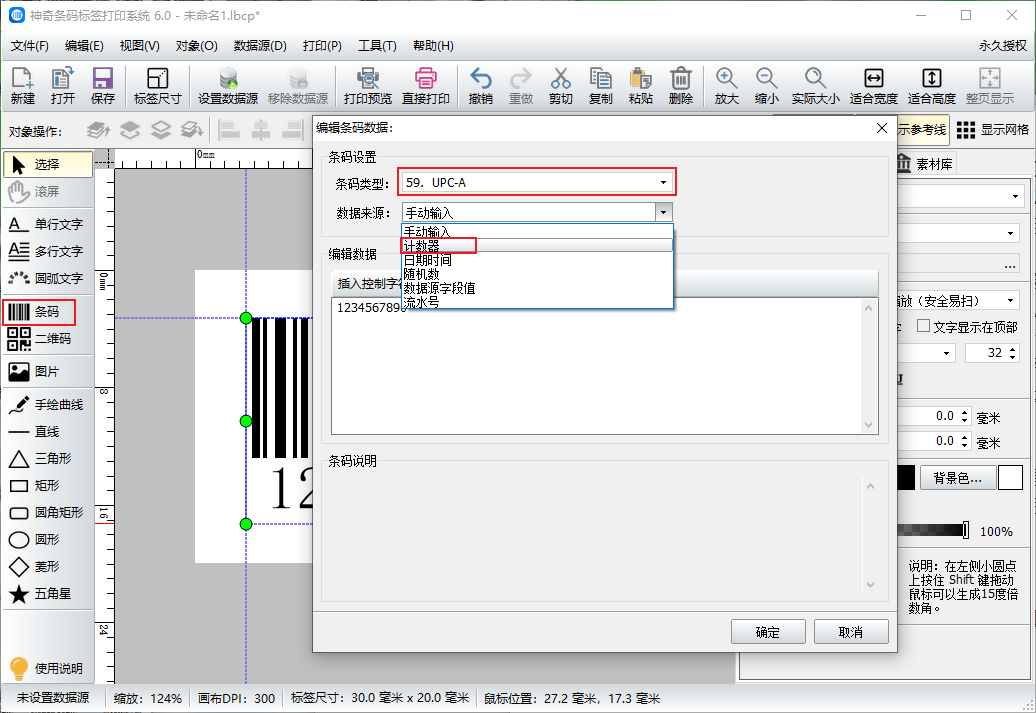Image resolution: width=1036 pixels, height=713 pixels.
Task: Collapse the 数据来源 dropdown via its arrow
Action: (x=663, y=212)
